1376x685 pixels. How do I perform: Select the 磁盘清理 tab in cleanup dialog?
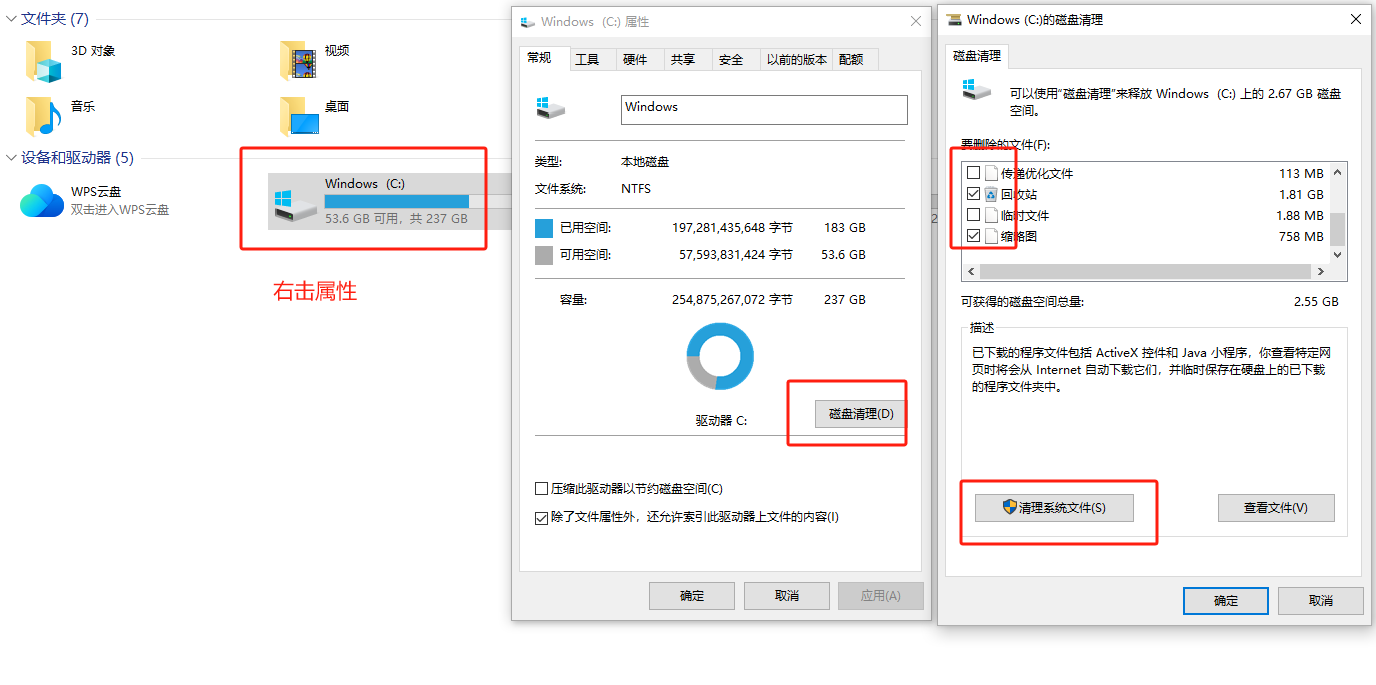pyautogui.click(x=978, y=56)
